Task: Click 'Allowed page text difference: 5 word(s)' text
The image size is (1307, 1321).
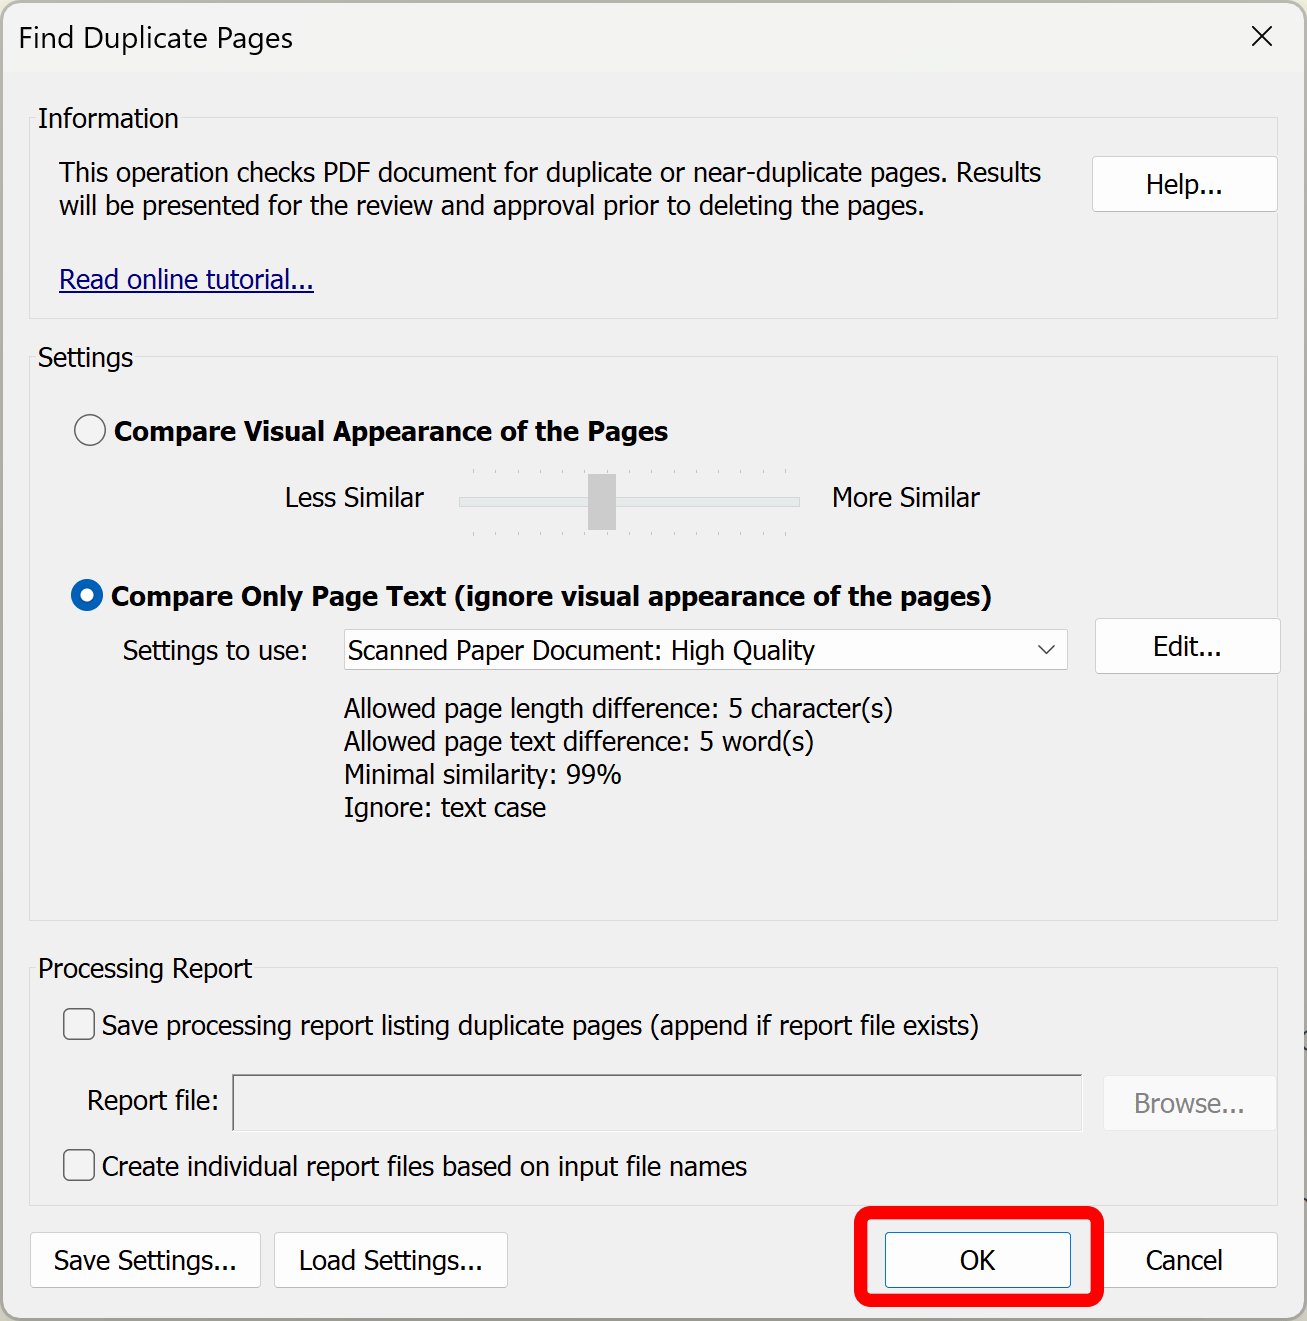Action: pos(579,742)
